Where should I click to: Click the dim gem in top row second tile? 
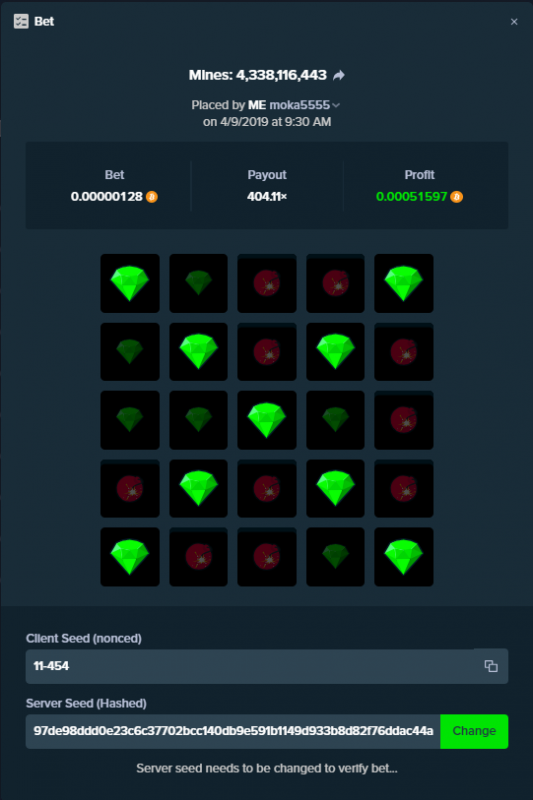tap(198, 283)
